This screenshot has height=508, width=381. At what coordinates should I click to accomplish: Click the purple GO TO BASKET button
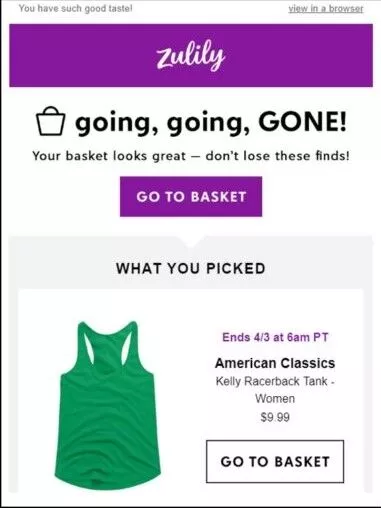(191, 196)
